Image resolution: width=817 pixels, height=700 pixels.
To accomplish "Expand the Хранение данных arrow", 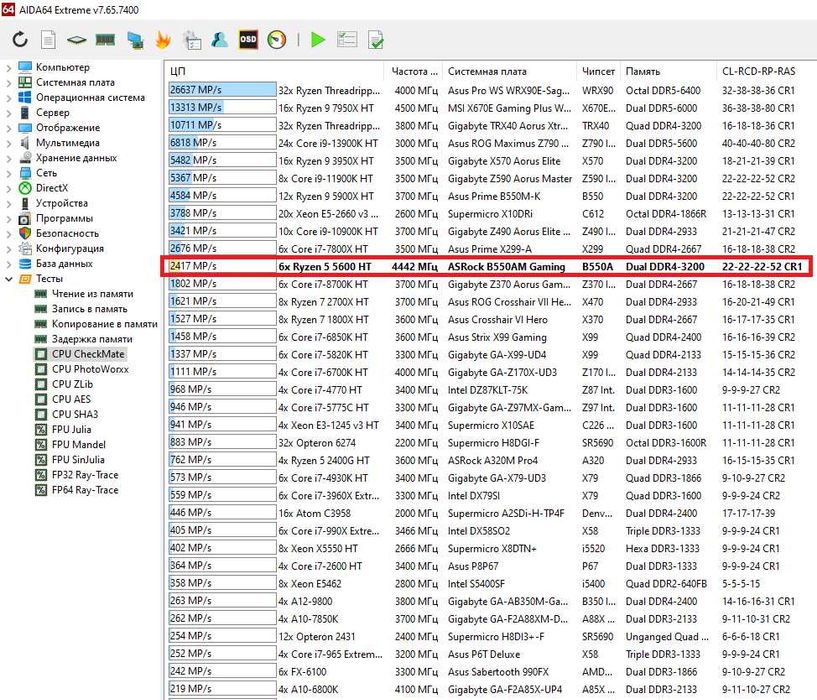I will [x=8, y=158].
